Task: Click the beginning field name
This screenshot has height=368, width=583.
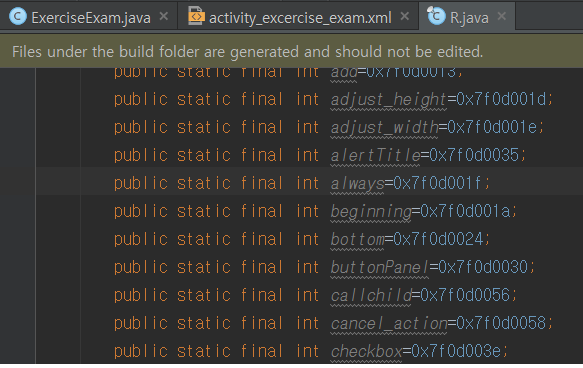Action: pos(371,212)
